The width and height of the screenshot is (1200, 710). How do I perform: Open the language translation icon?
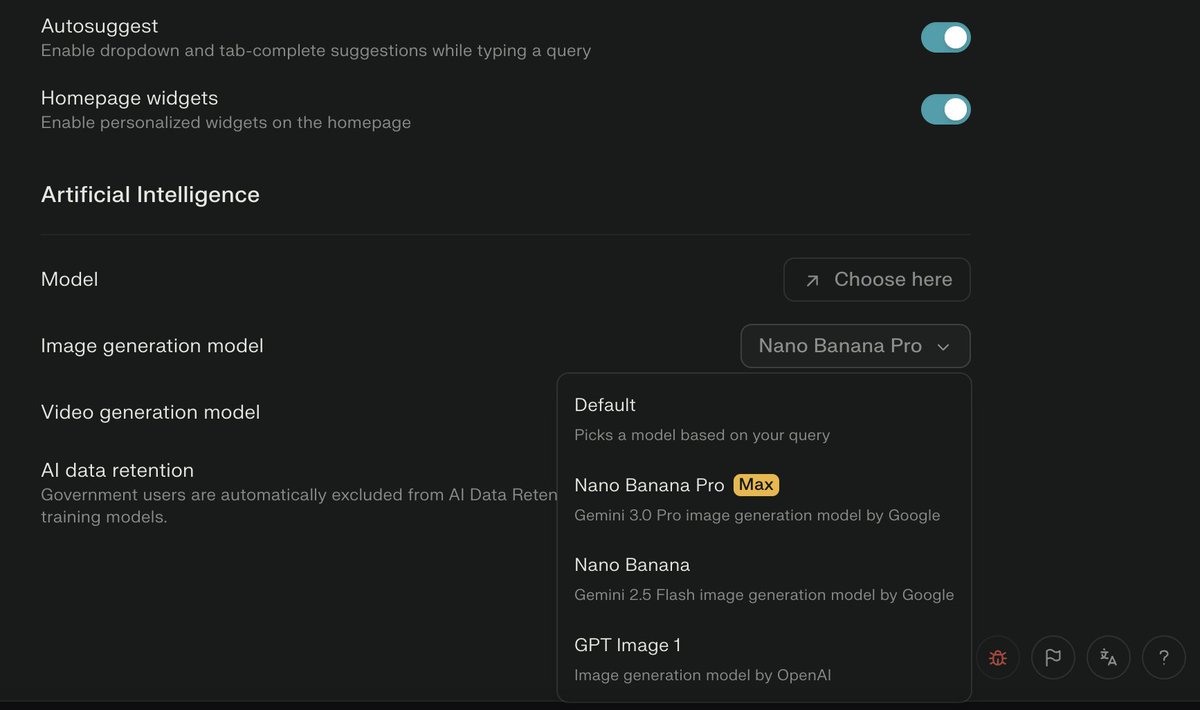pyautogui.click(x=1108, y=658)
